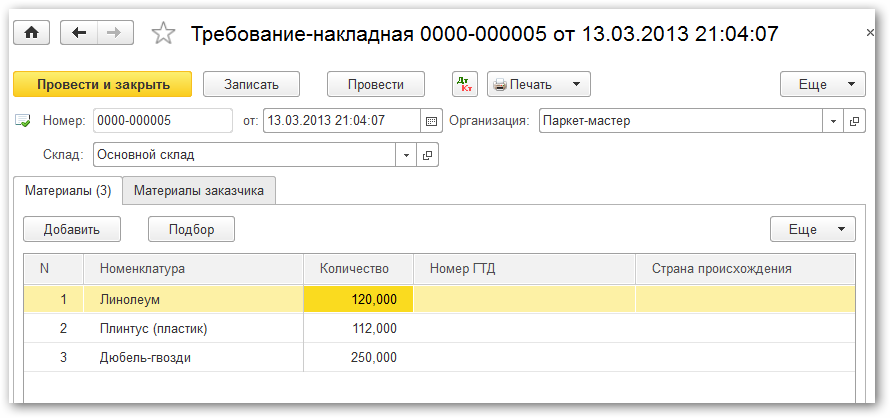The image size is (890, 418).
Task: Sort by Количество column header
Action: click(359, 269)
